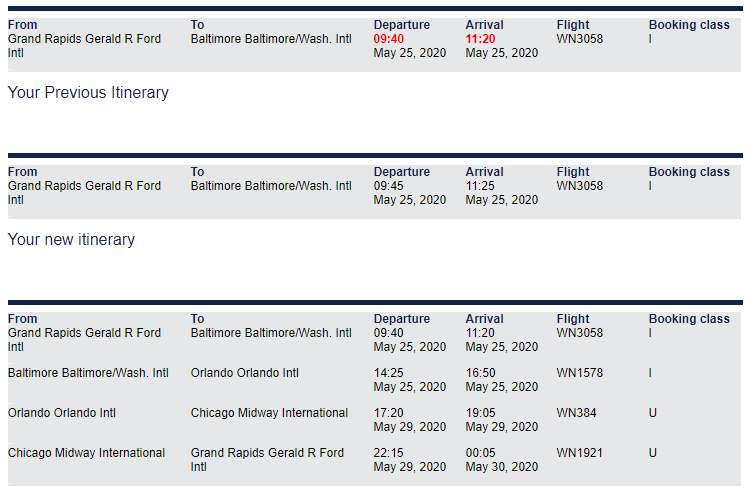Click the 11:25 arrival time
Screen dimensions: 752x494
click(480, 186)
